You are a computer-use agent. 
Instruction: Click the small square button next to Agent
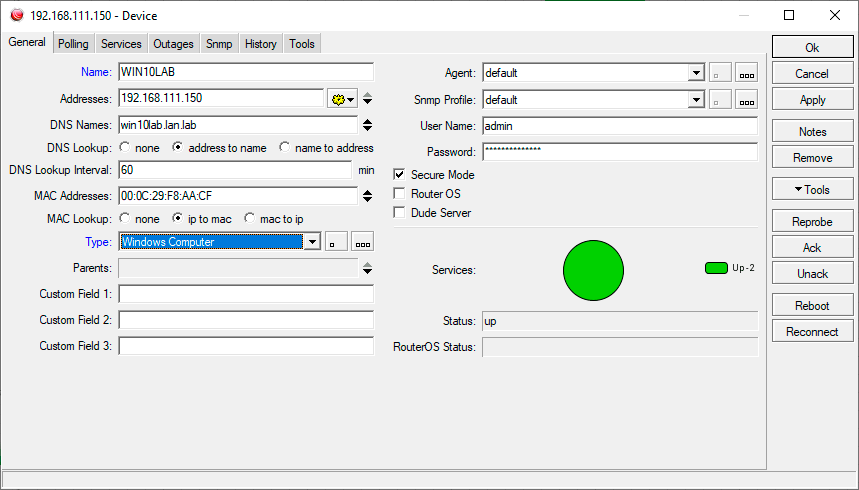(720, 73)
